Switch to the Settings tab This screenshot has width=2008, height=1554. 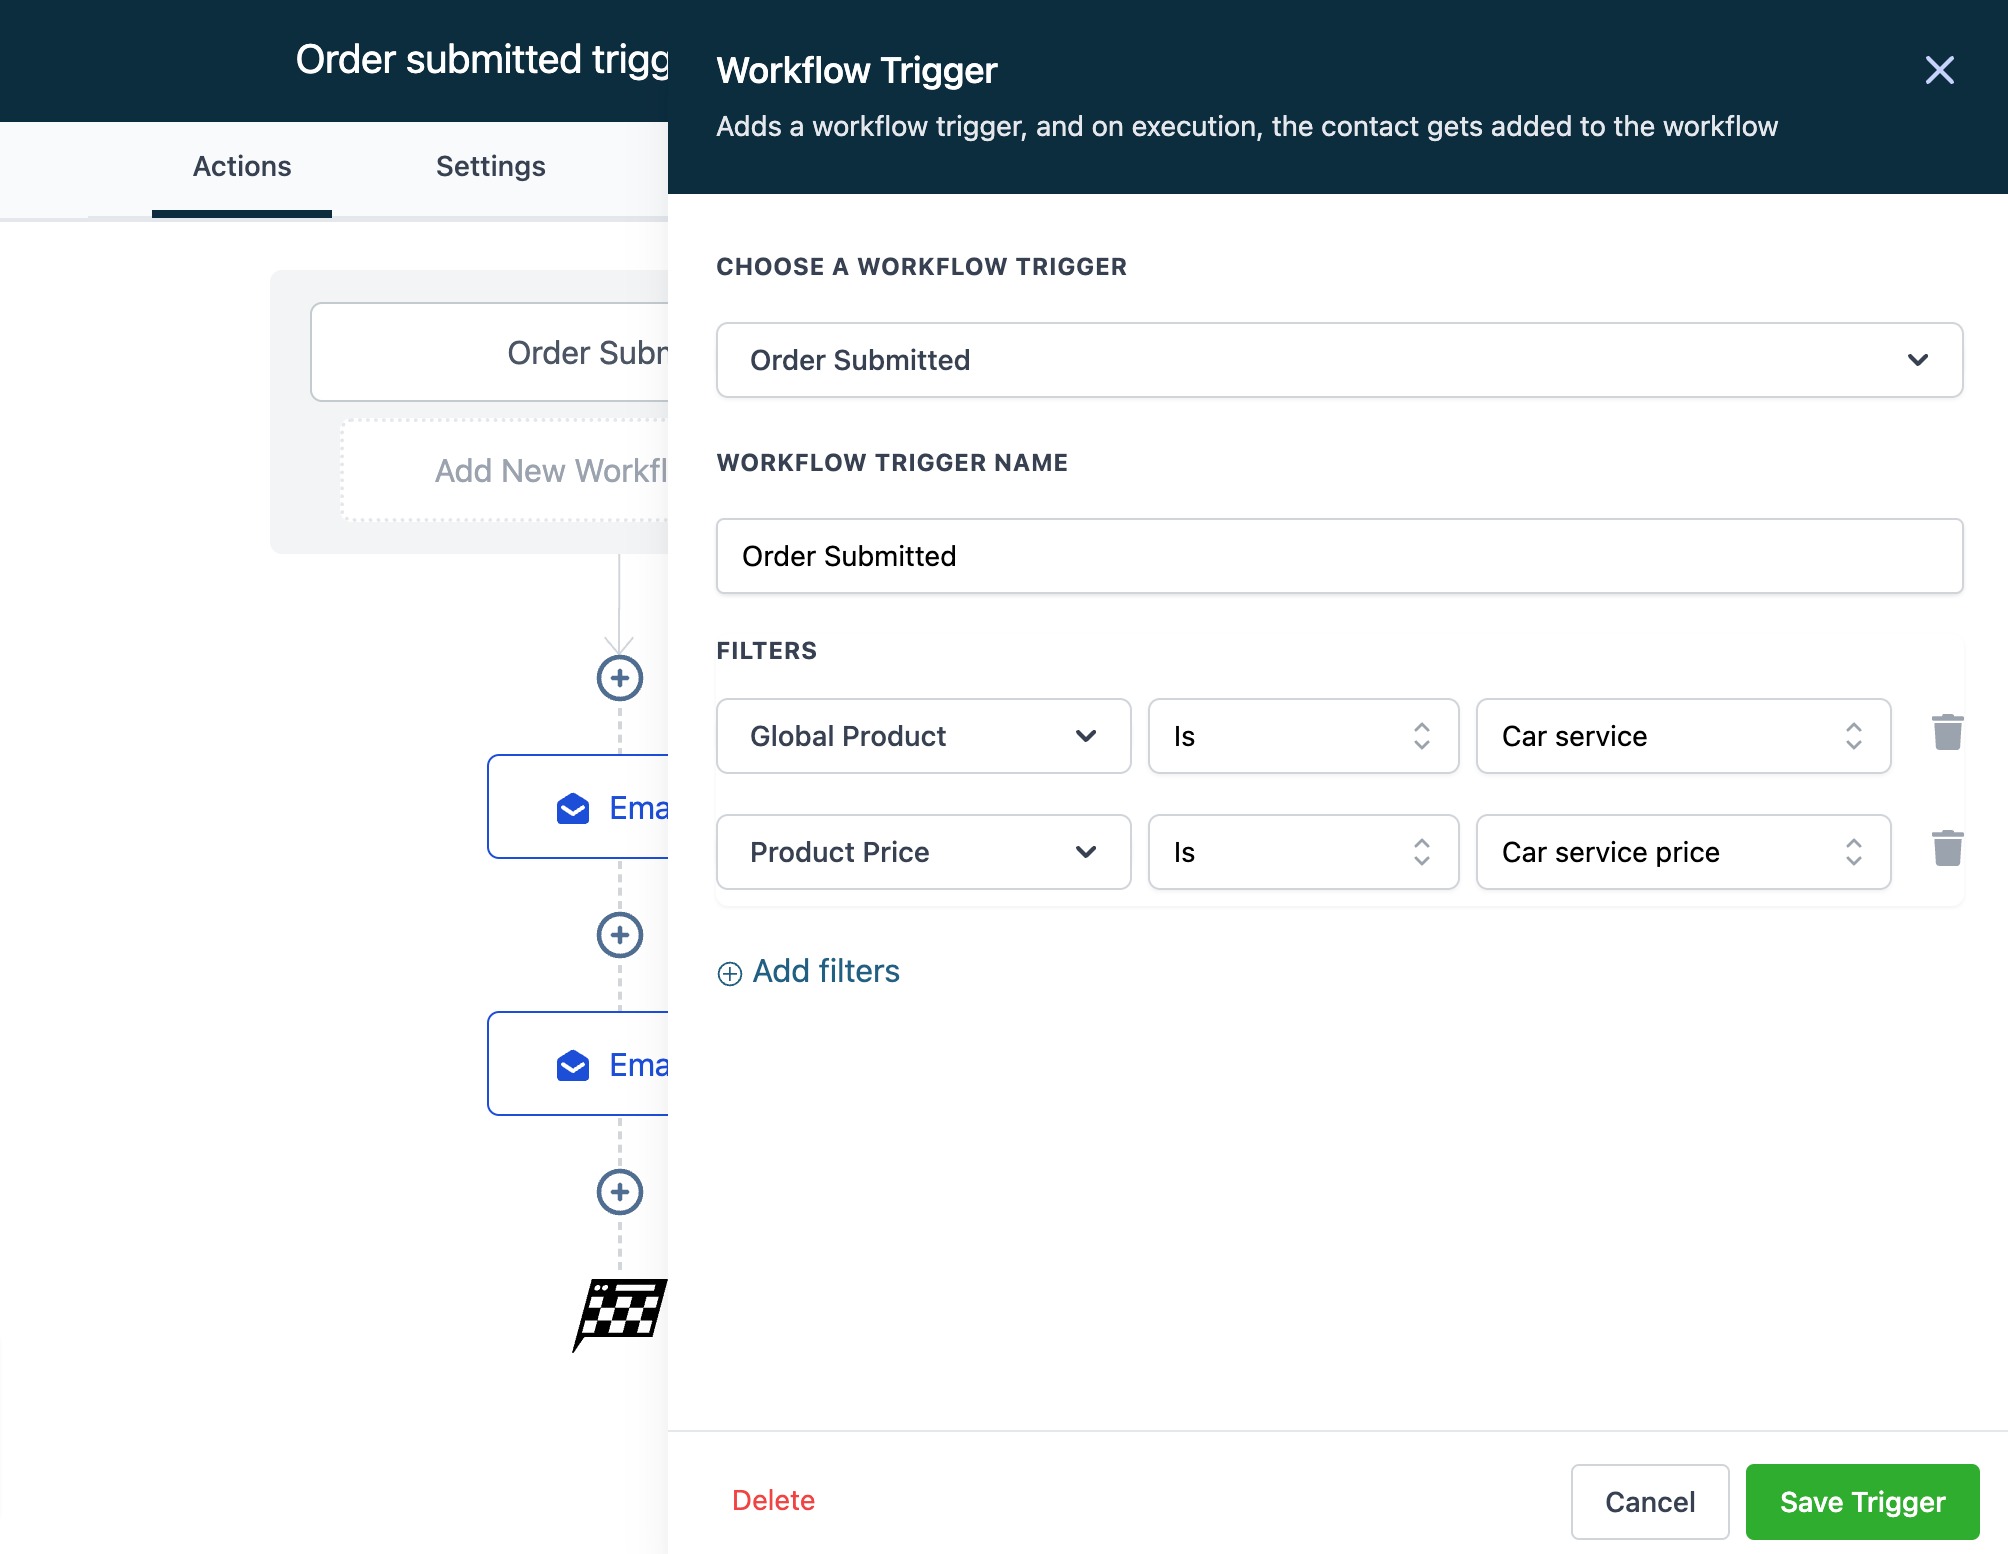[490, 166]
